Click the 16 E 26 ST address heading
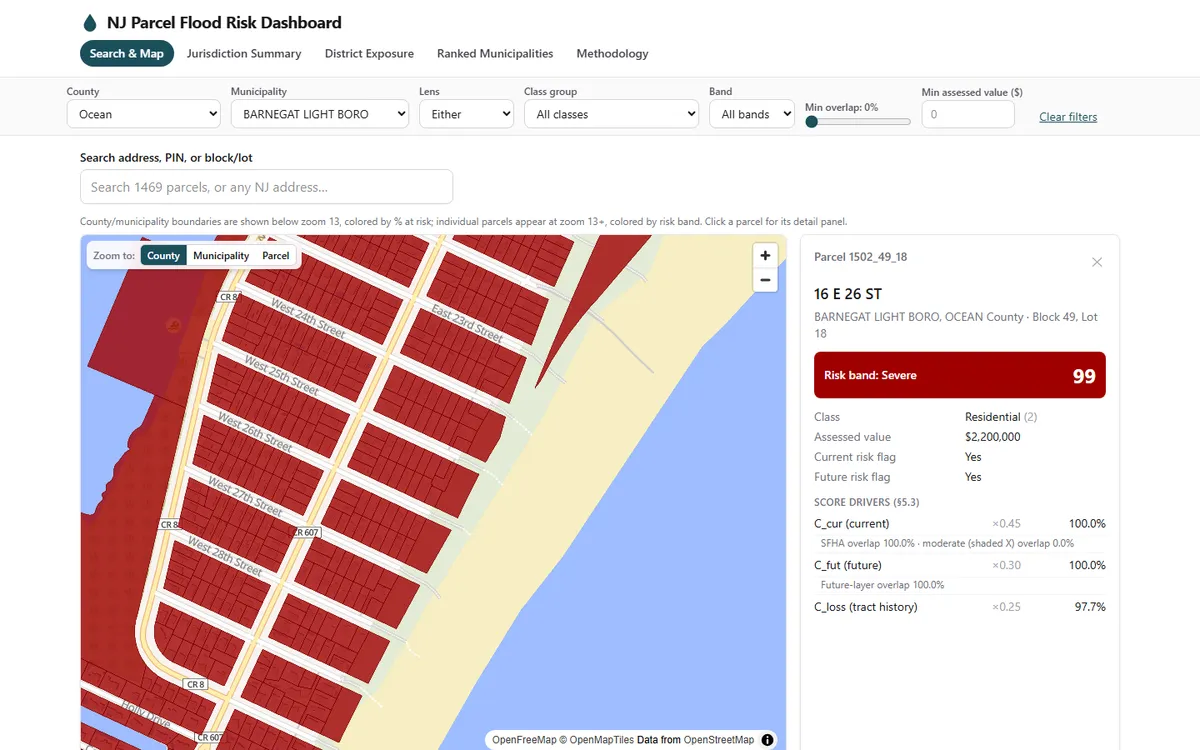1200x750 pixels. [848, 294]
